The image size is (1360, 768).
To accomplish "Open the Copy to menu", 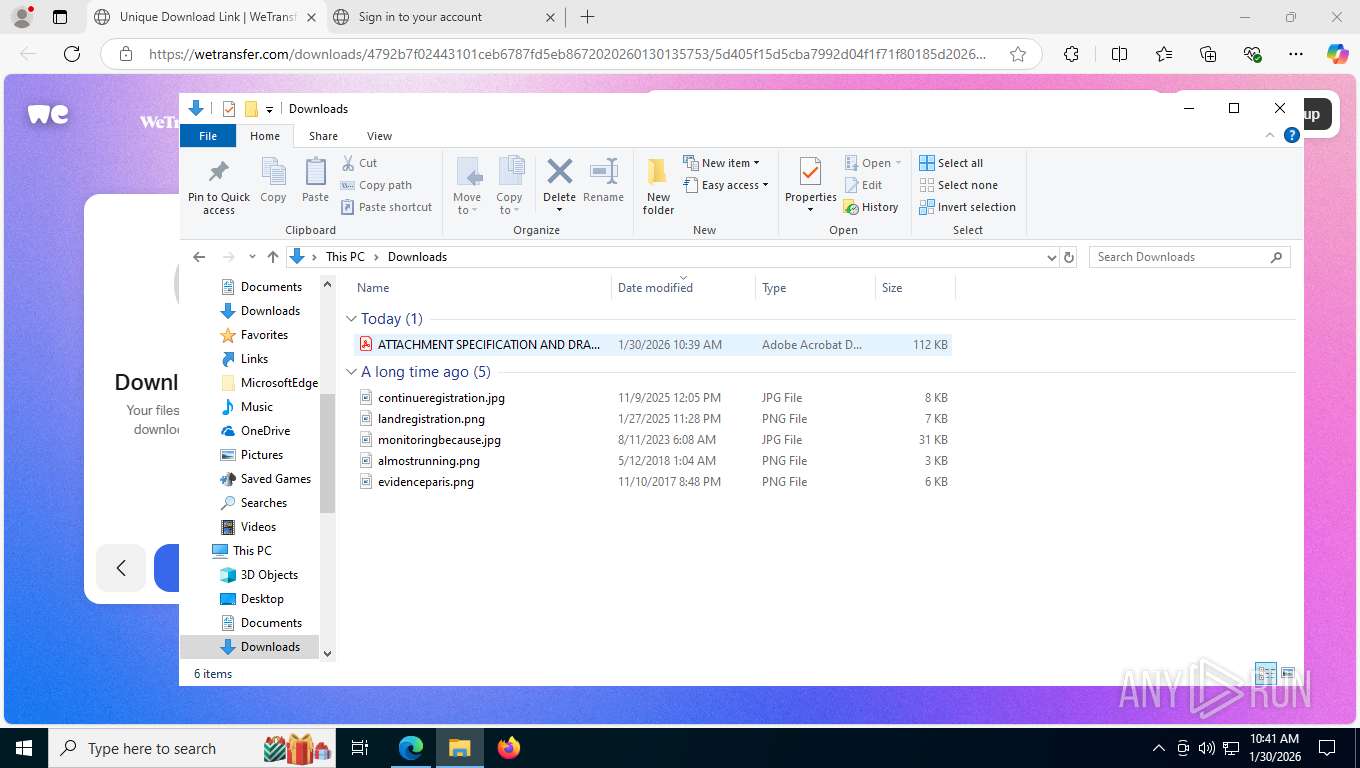I will tap(510, 186).
